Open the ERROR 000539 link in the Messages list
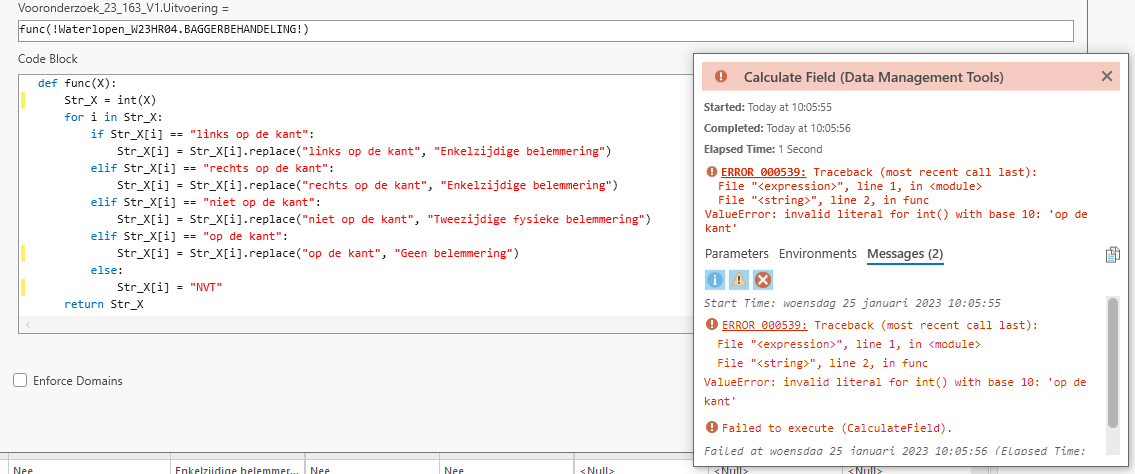Screen dimensions: 1135x474 click(766, 325)
